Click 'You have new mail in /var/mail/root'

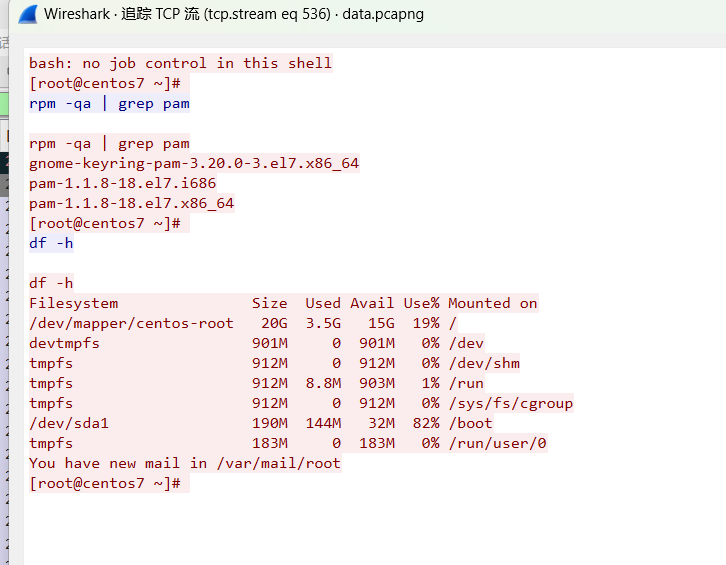(185, 463)
